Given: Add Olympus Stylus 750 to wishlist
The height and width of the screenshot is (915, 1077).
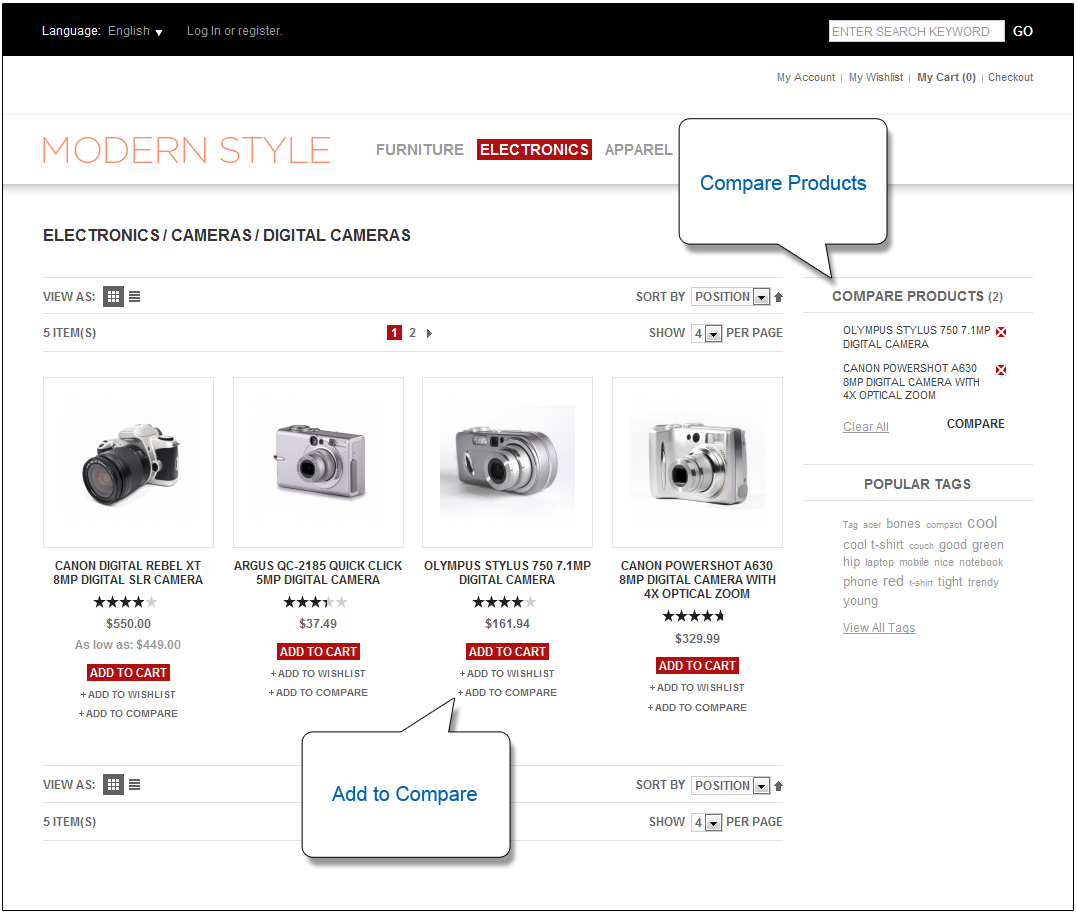Looking at the screenshot, I should pyautogui.click(x=508, y=674).
